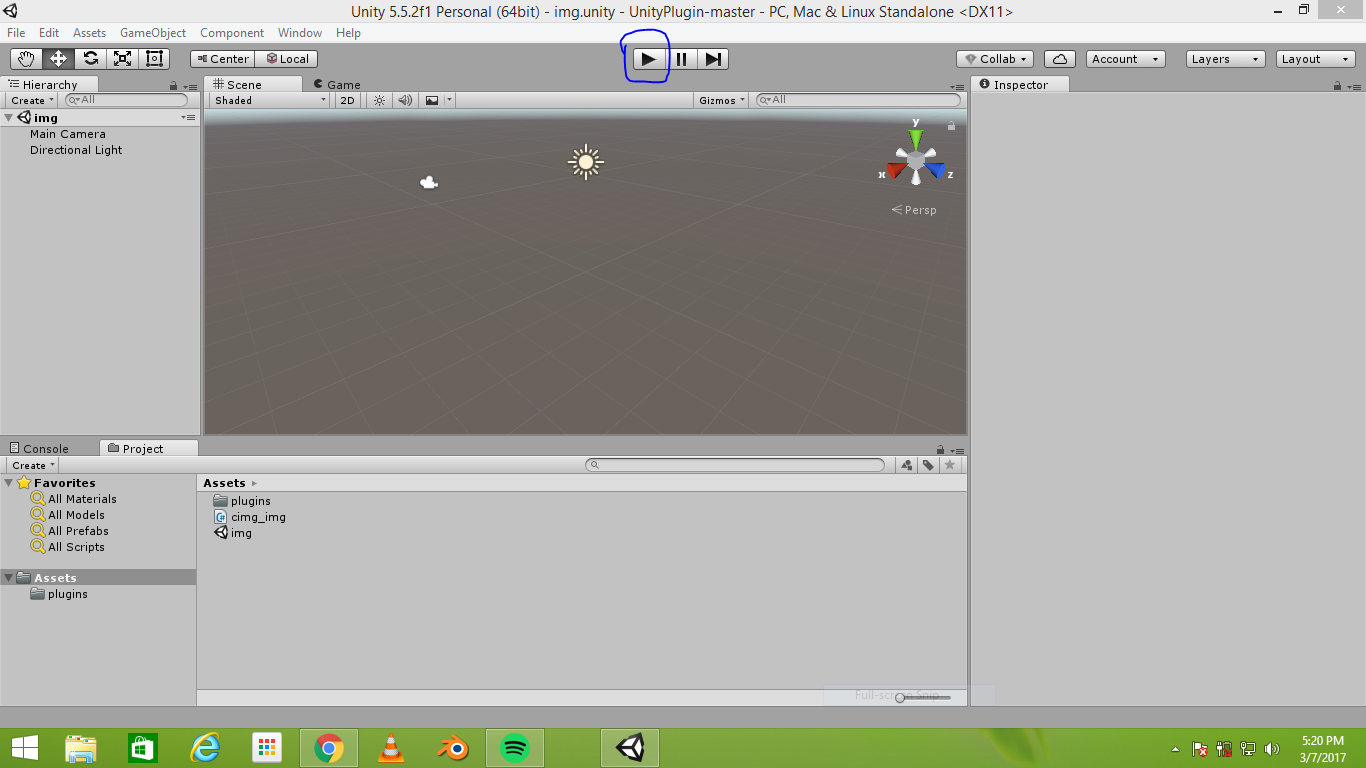The image size is (1366, 768).
Task: Select the Hand tool
Action: tap(26, 59)
